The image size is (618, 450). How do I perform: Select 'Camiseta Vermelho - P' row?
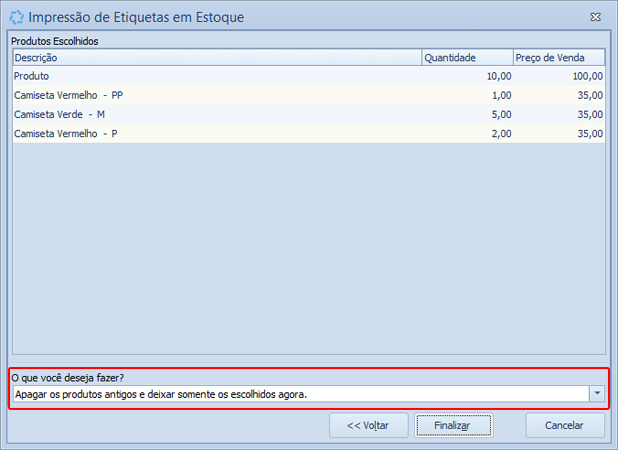tap(309, 134)
